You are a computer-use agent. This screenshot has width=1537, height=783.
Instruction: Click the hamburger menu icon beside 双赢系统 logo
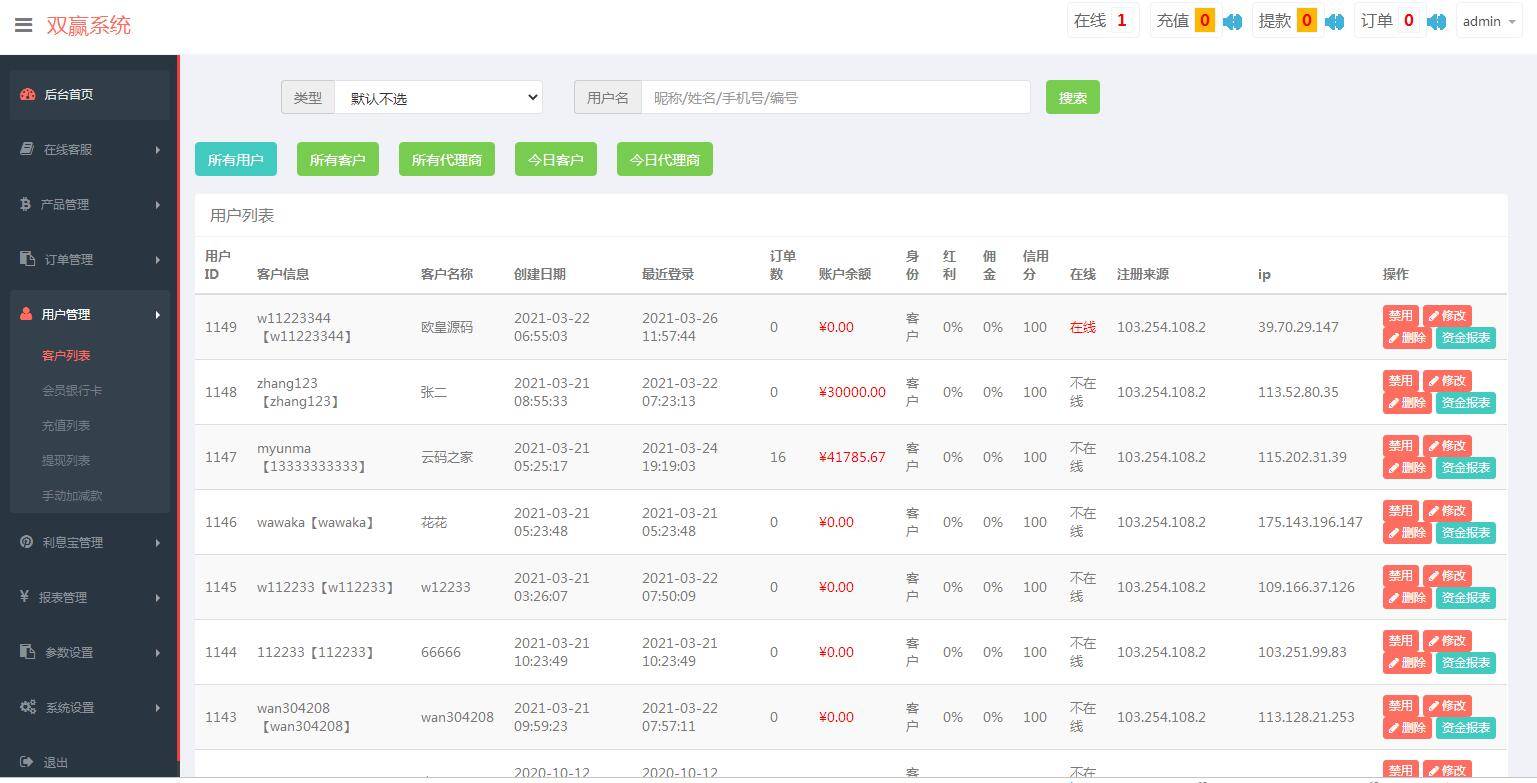pyautogui.click(x=24, y=25)
